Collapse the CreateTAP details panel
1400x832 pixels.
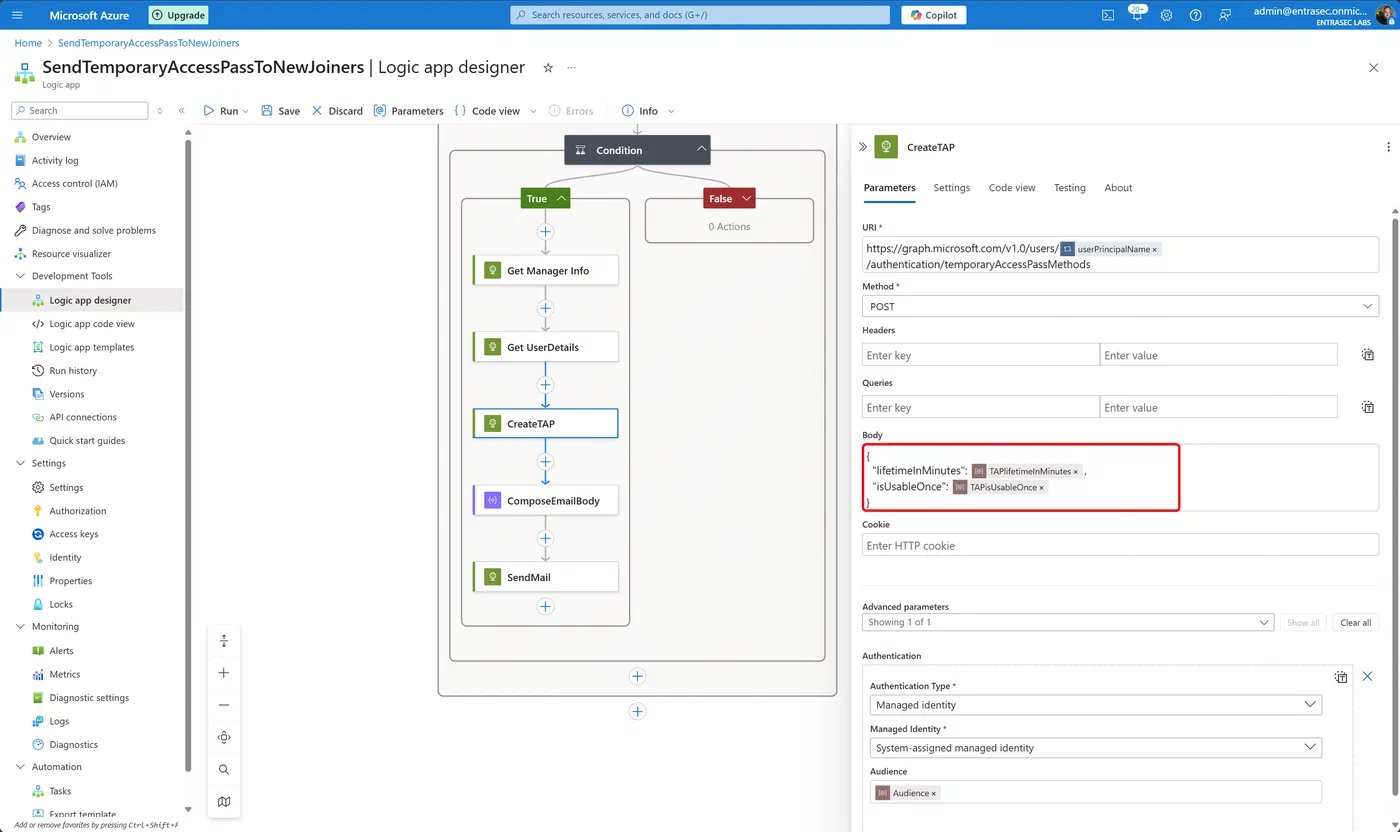tap(863, 147)
